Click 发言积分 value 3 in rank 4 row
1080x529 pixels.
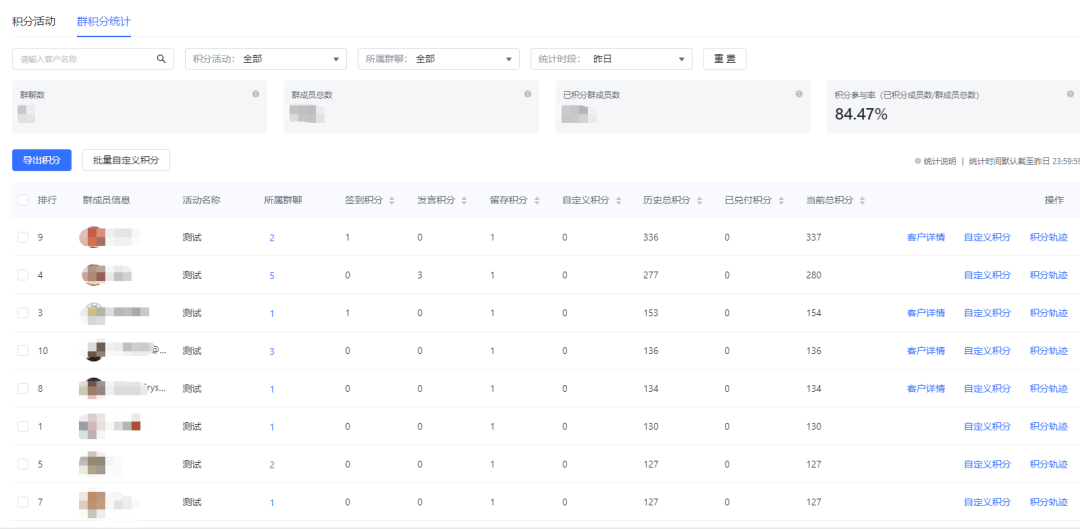point(420,275)
